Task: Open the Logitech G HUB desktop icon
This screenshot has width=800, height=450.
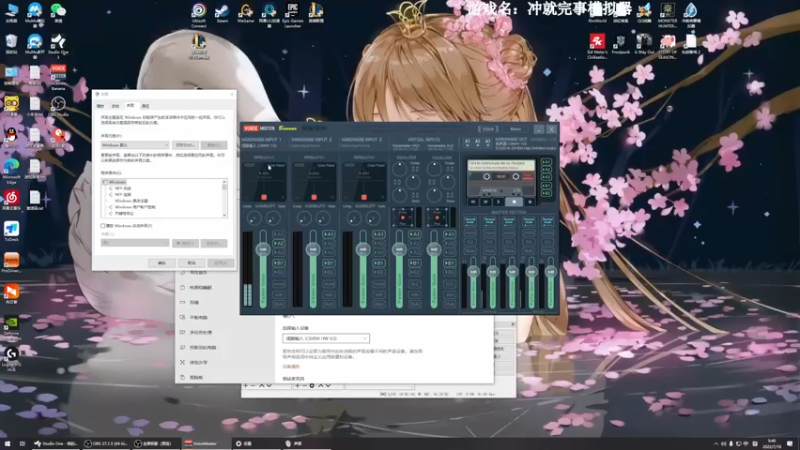Action: 11,359
